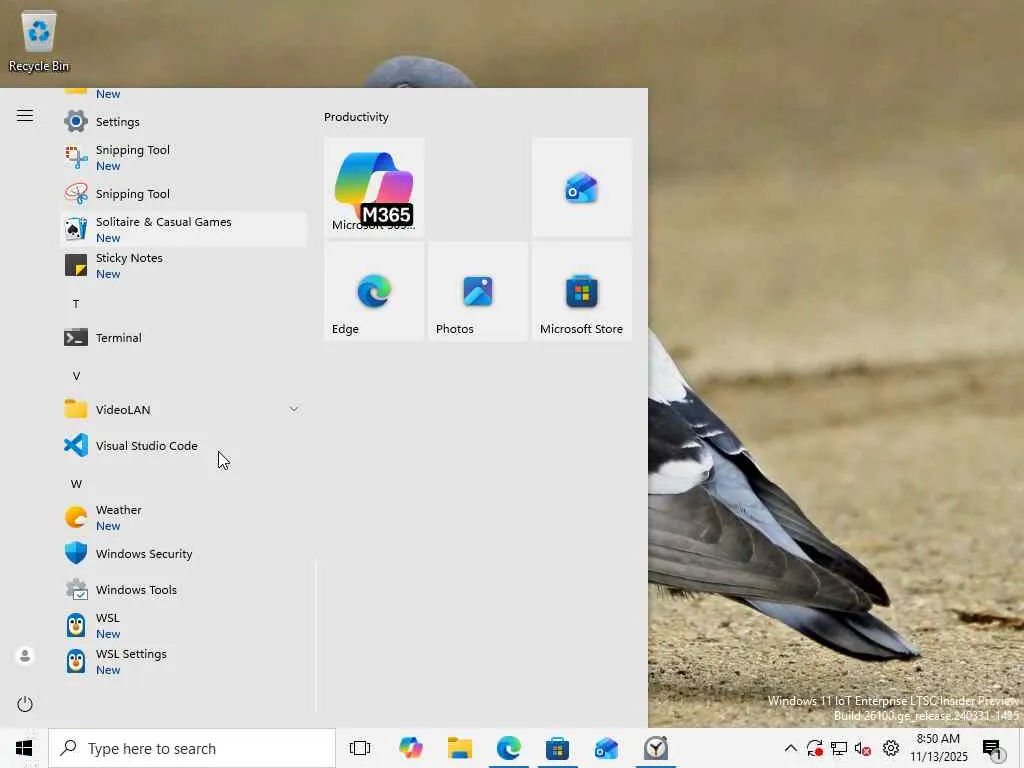Click the sync status tray icon
This screenshot has height=768, width=1024.
pyautogui.click(x=814, y=748)
